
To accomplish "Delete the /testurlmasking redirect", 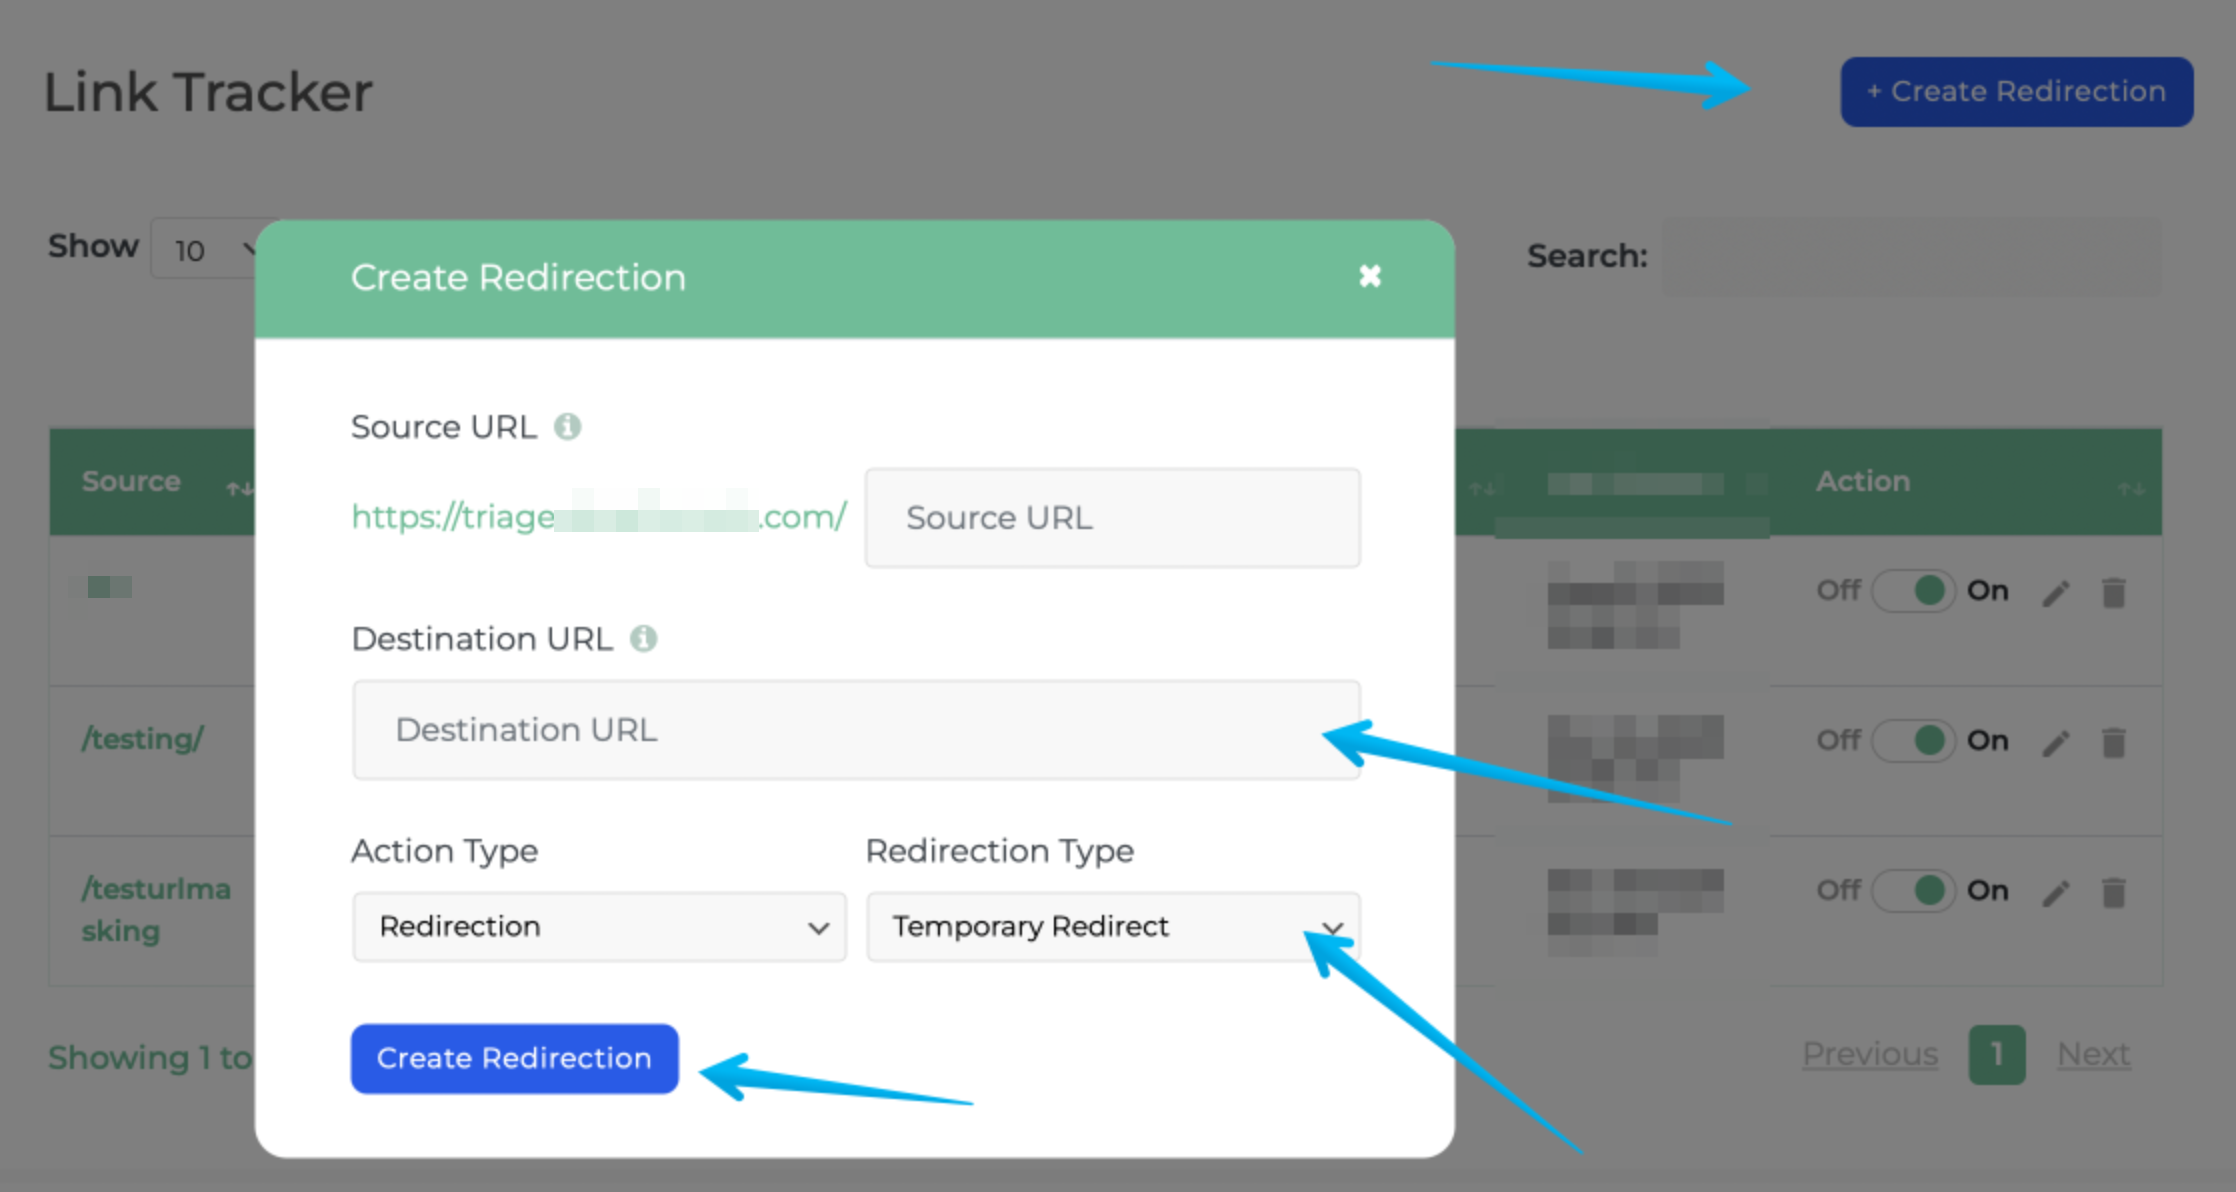I will pos(2115,891).
